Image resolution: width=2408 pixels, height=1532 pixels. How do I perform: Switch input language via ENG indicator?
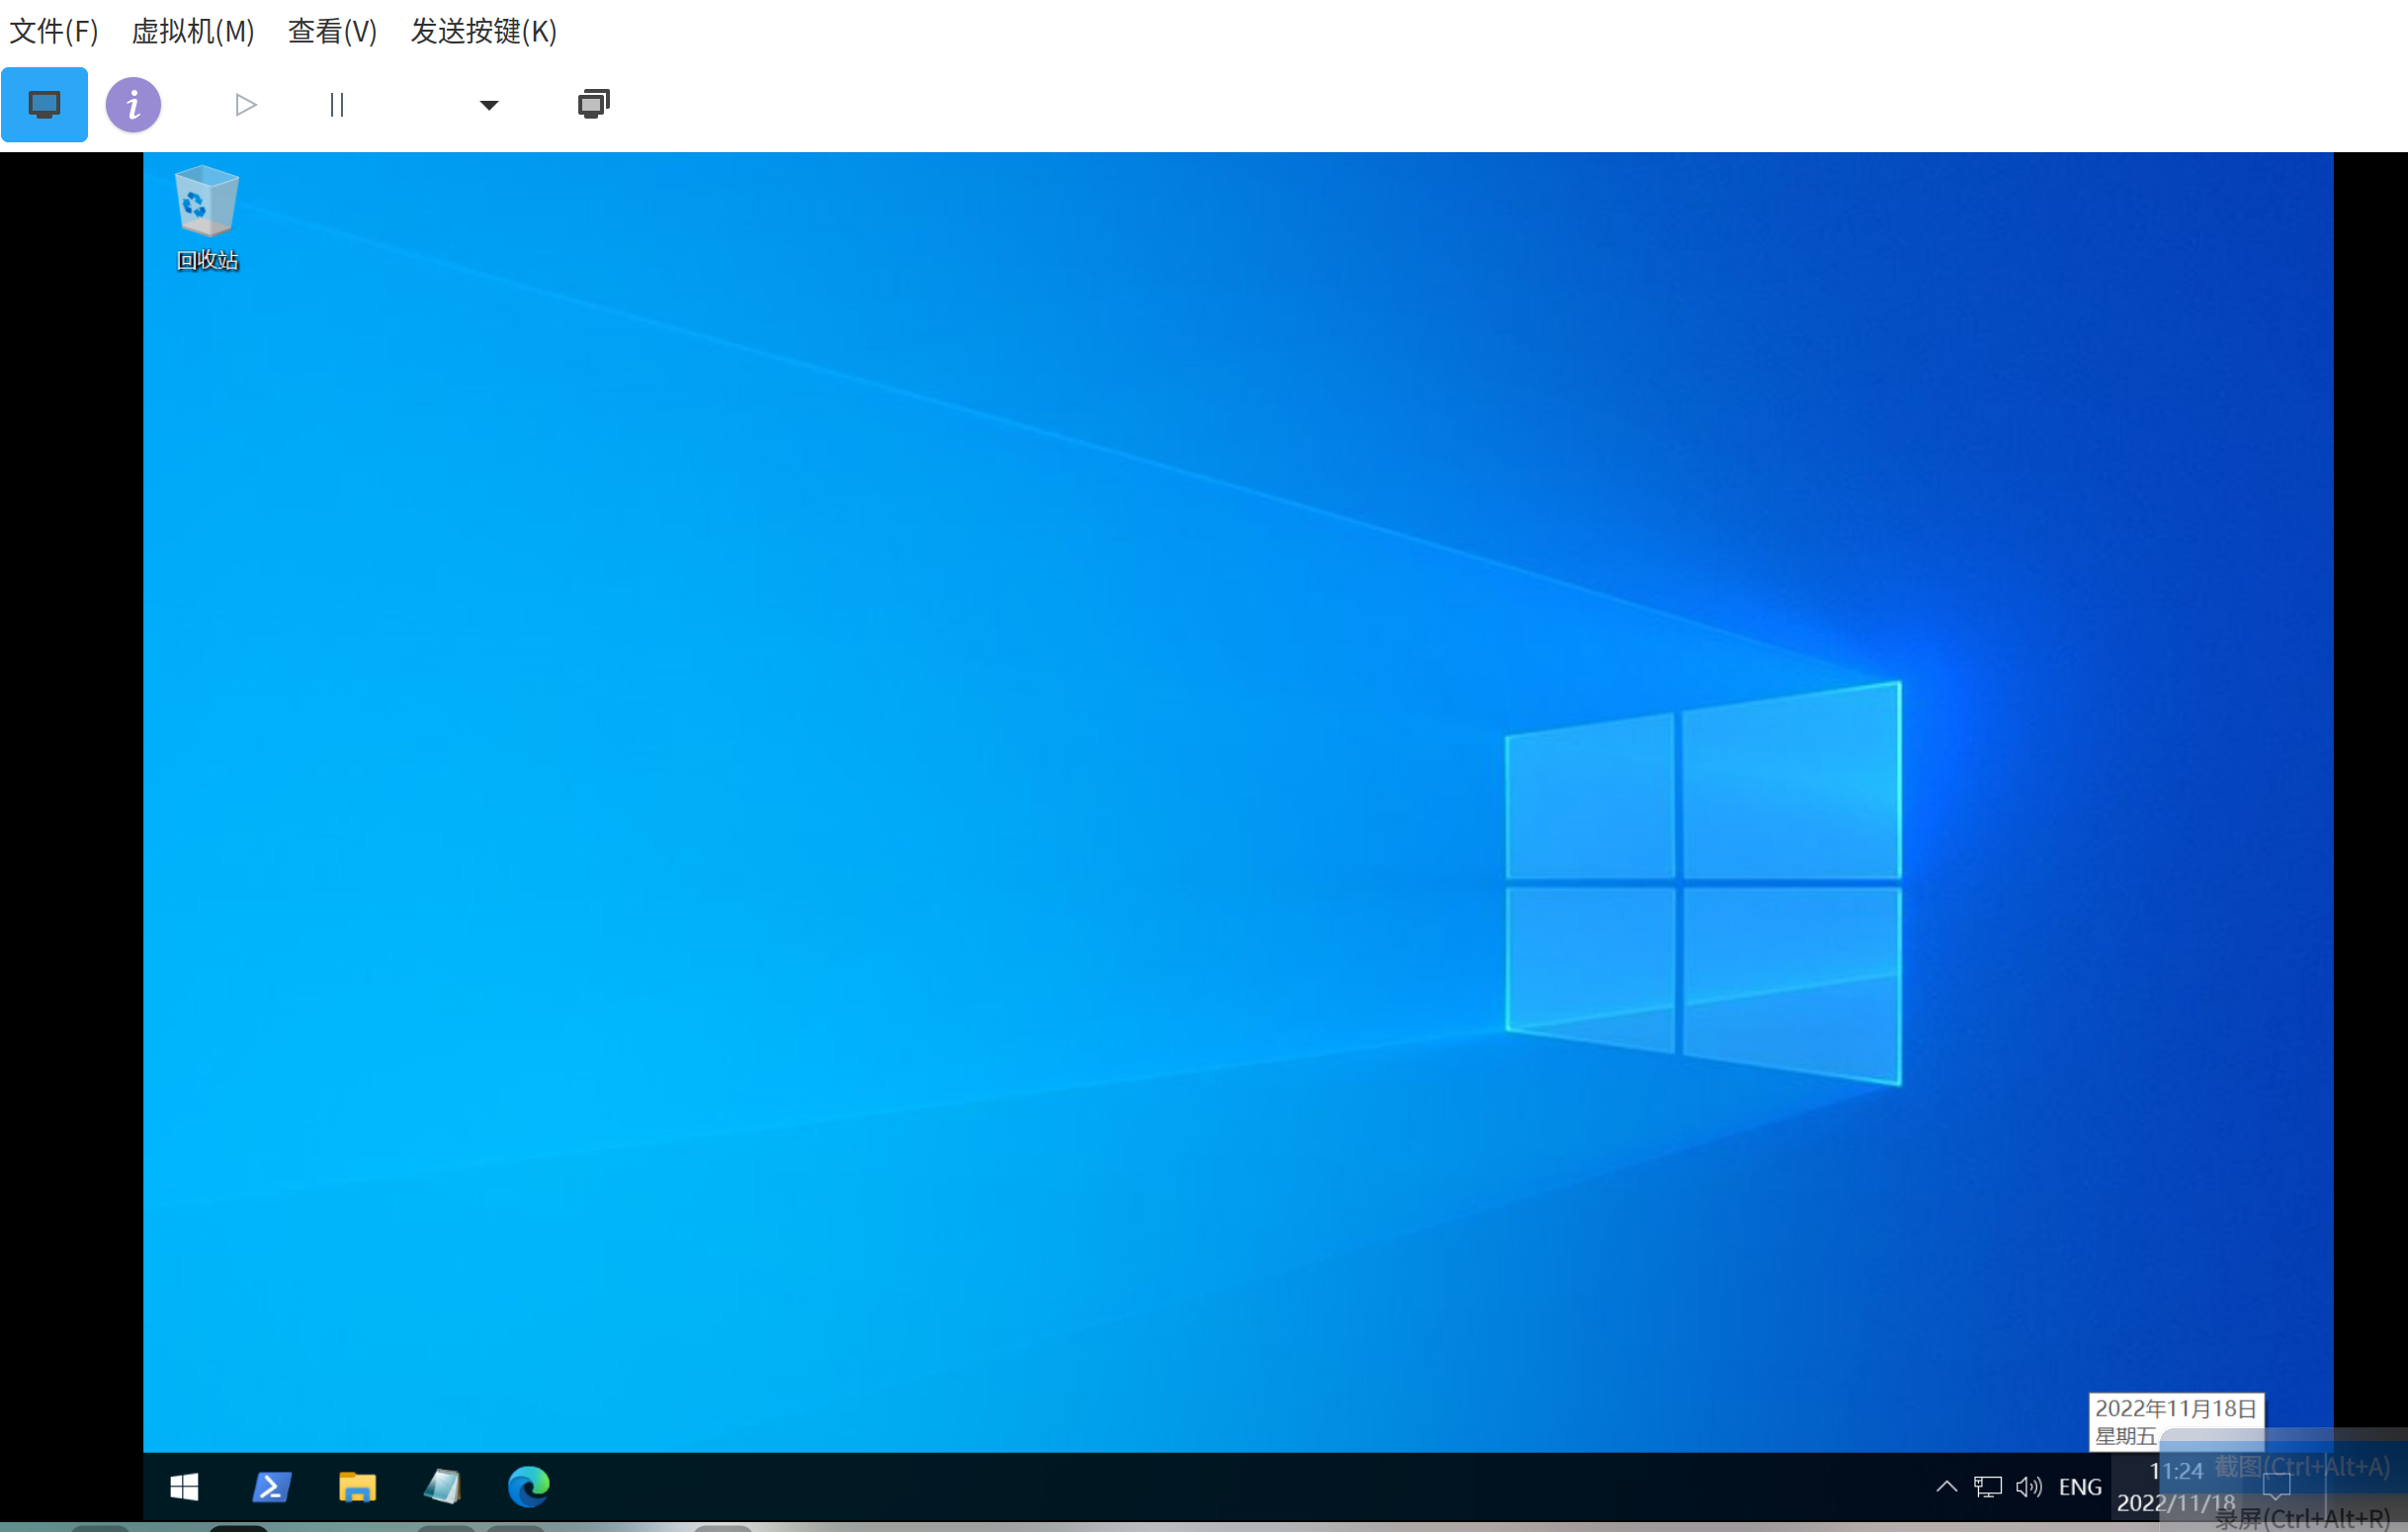tap(2080, 1487)
